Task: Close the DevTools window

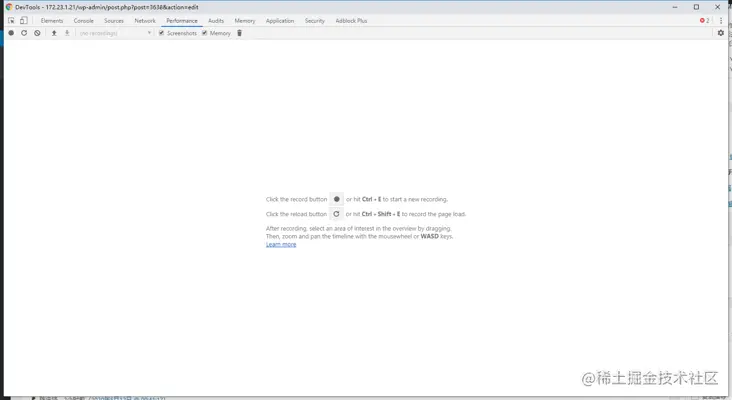Action: 718,7
